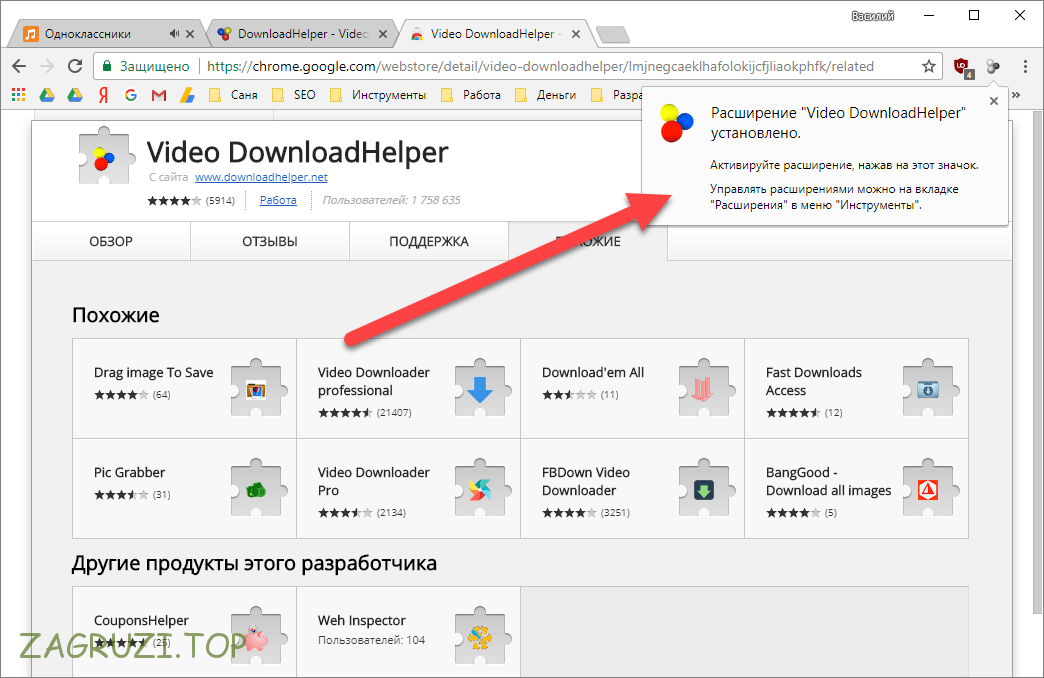Click the Drag image To Save extension icon

(x=258, y=390)
